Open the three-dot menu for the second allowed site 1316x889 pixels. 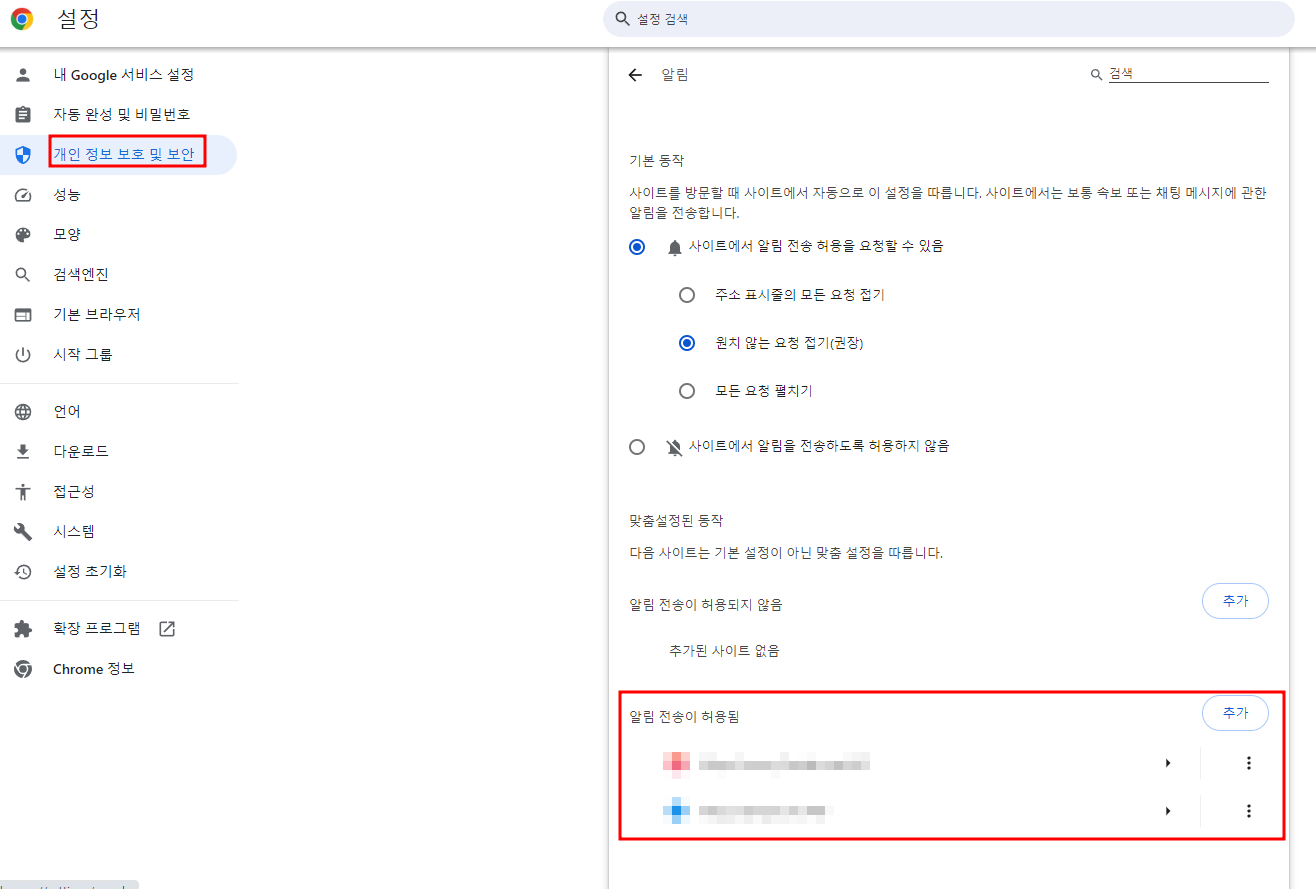[x=1249, y=810]
